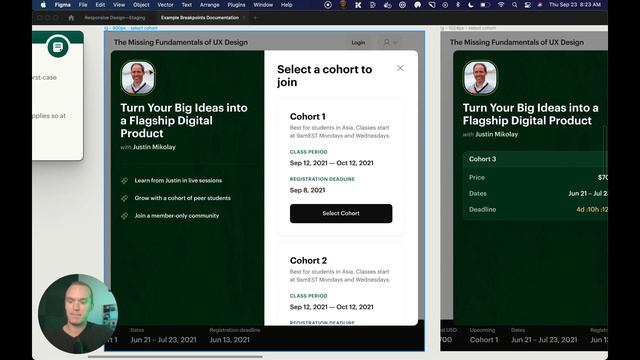Click 'Join a member-only community' icon
Image resolution: width=640 pixels, height=360 pixels.
coord(124,216)
